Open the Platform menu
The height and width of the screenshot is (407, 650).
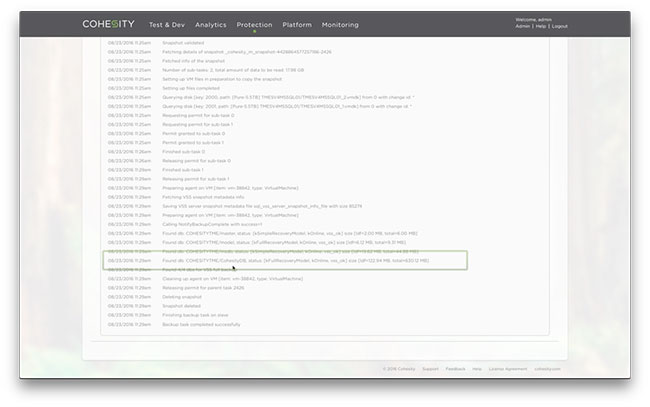pyautogui.click(x=297, y=23)
